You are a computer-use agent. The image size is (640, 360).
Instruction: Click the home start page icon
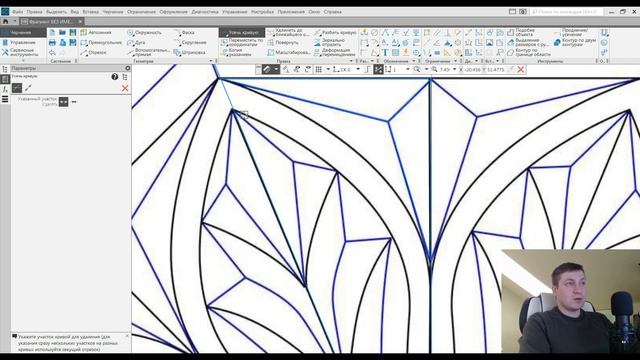tap(6, 21)
